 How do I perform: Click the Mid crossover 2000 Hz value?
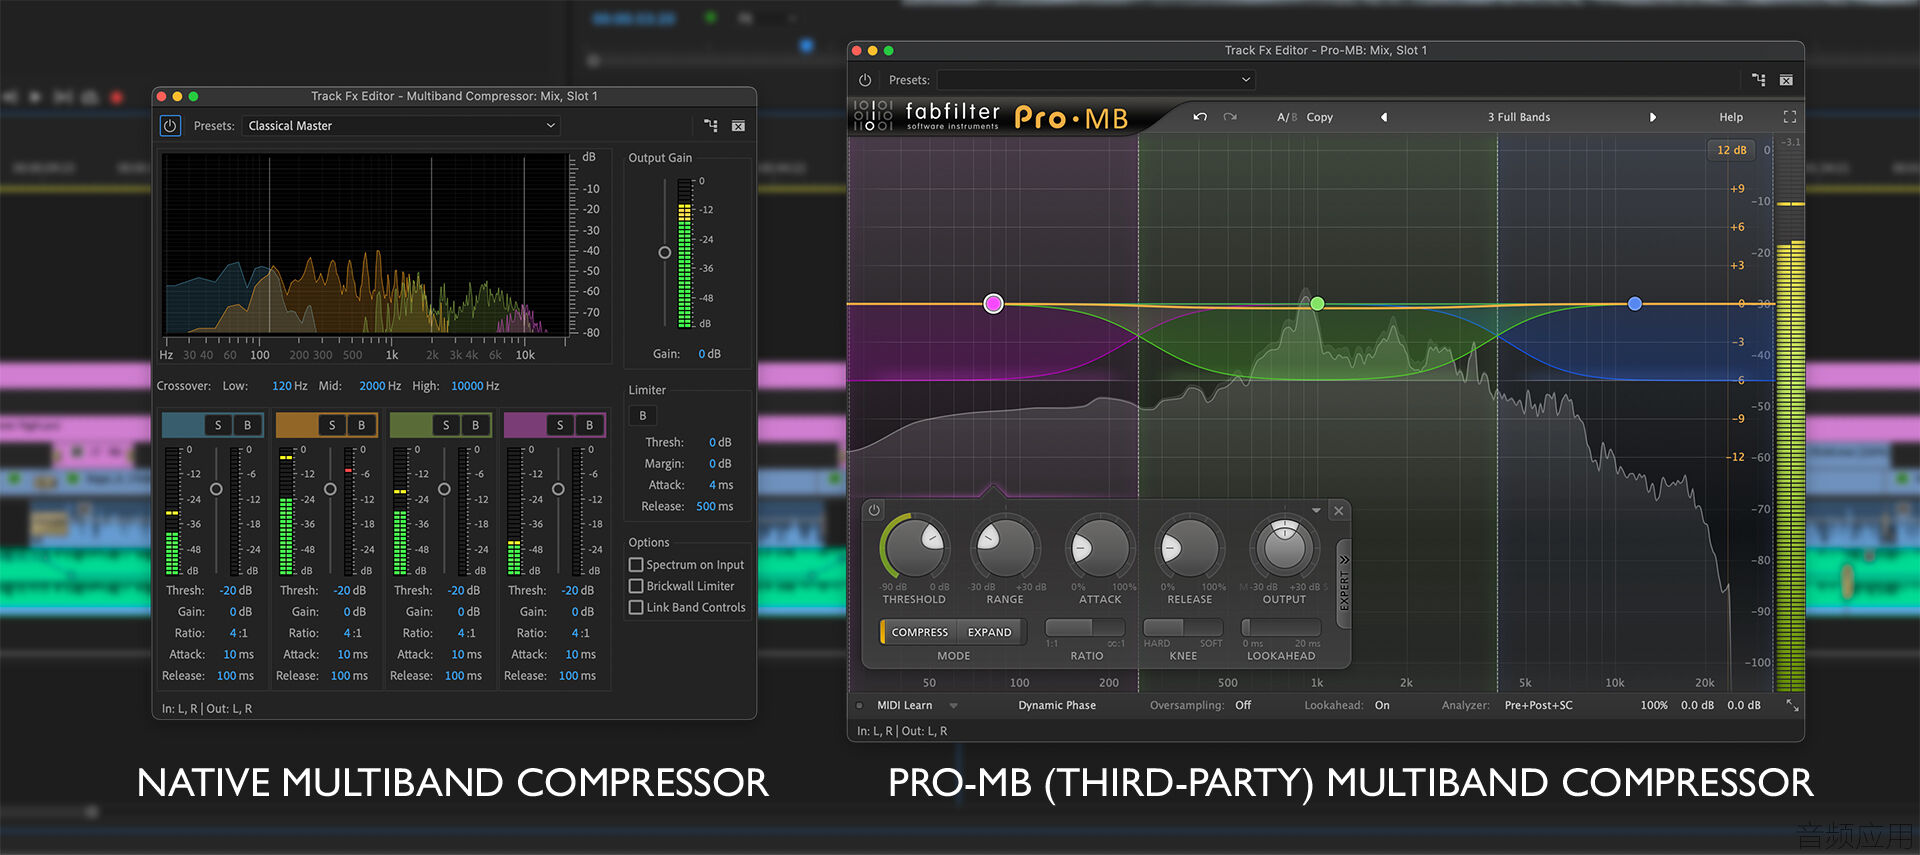pos(380,386)
